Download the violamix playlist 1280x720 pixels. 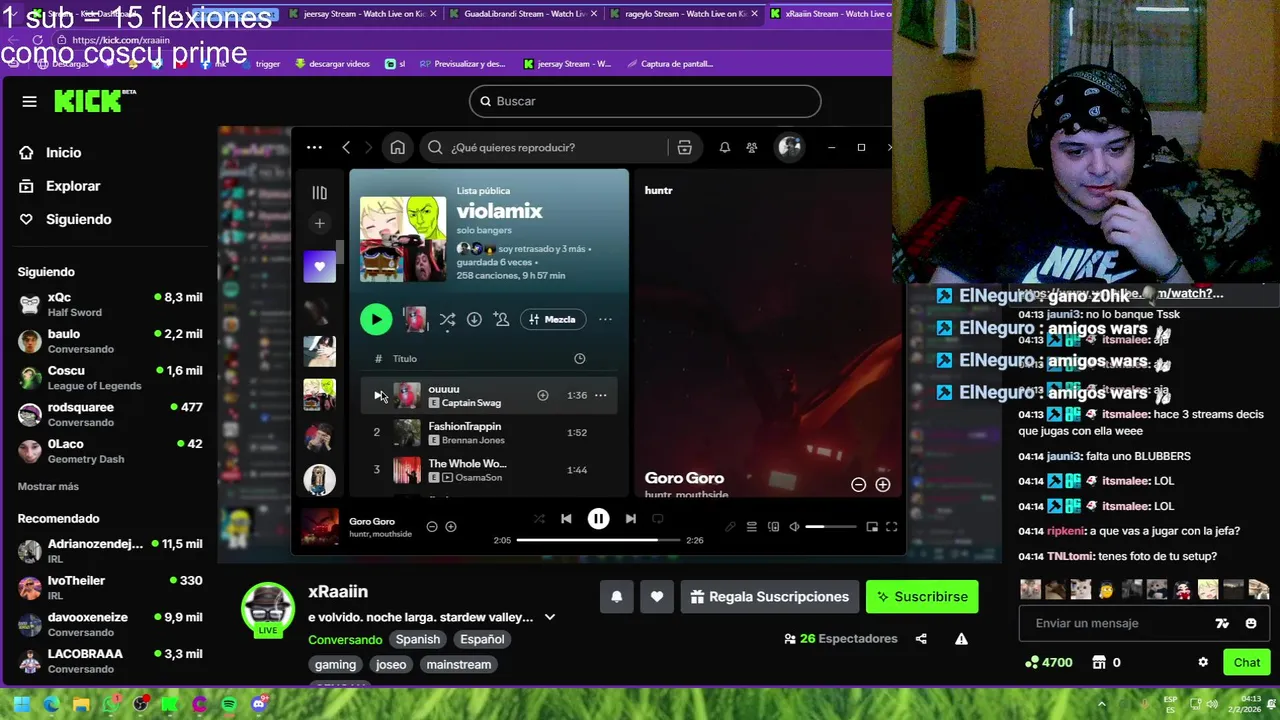point(474,319)
